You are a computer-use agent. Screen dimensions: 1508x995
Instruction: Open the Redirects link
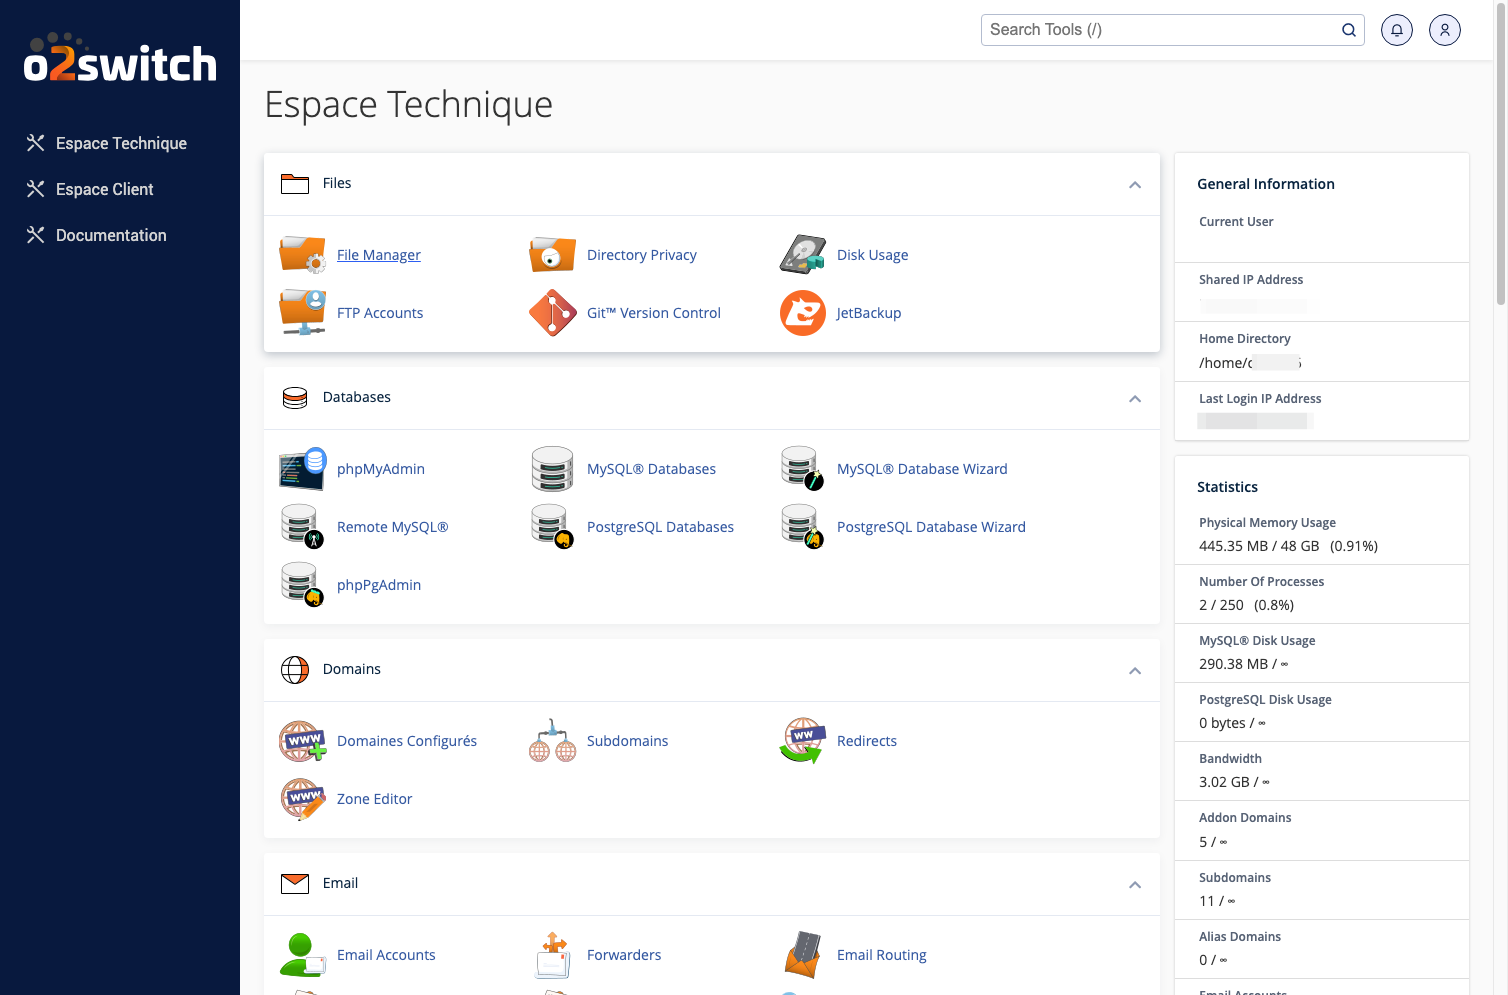(867, 741)
